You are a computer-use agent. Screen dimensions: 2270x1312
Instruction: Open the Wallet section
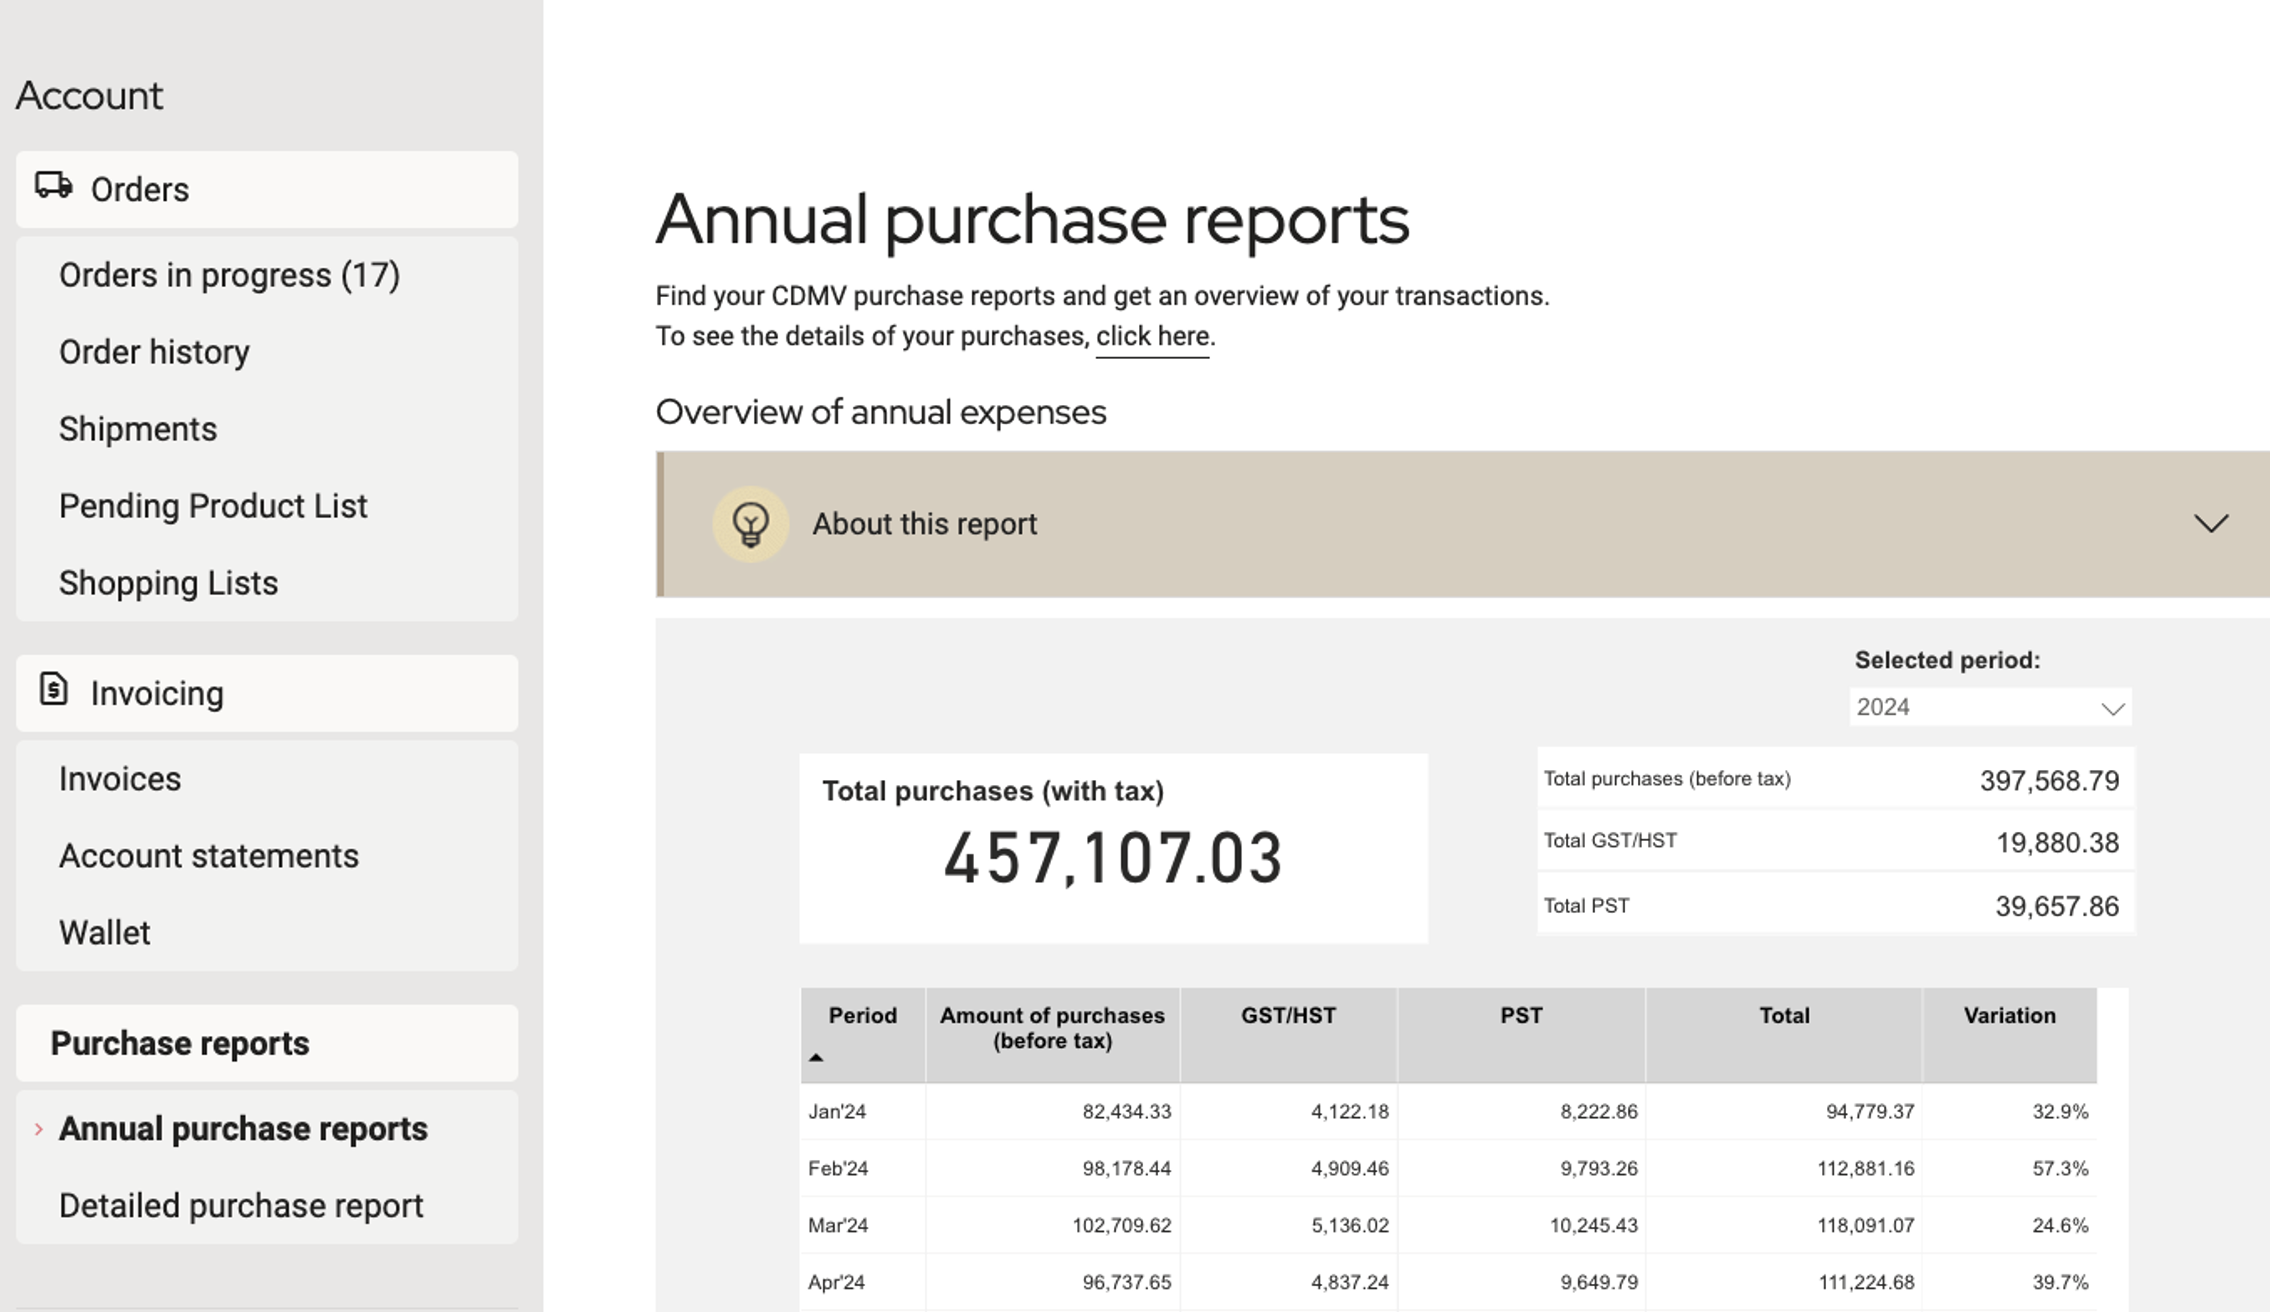pos(105,933)
